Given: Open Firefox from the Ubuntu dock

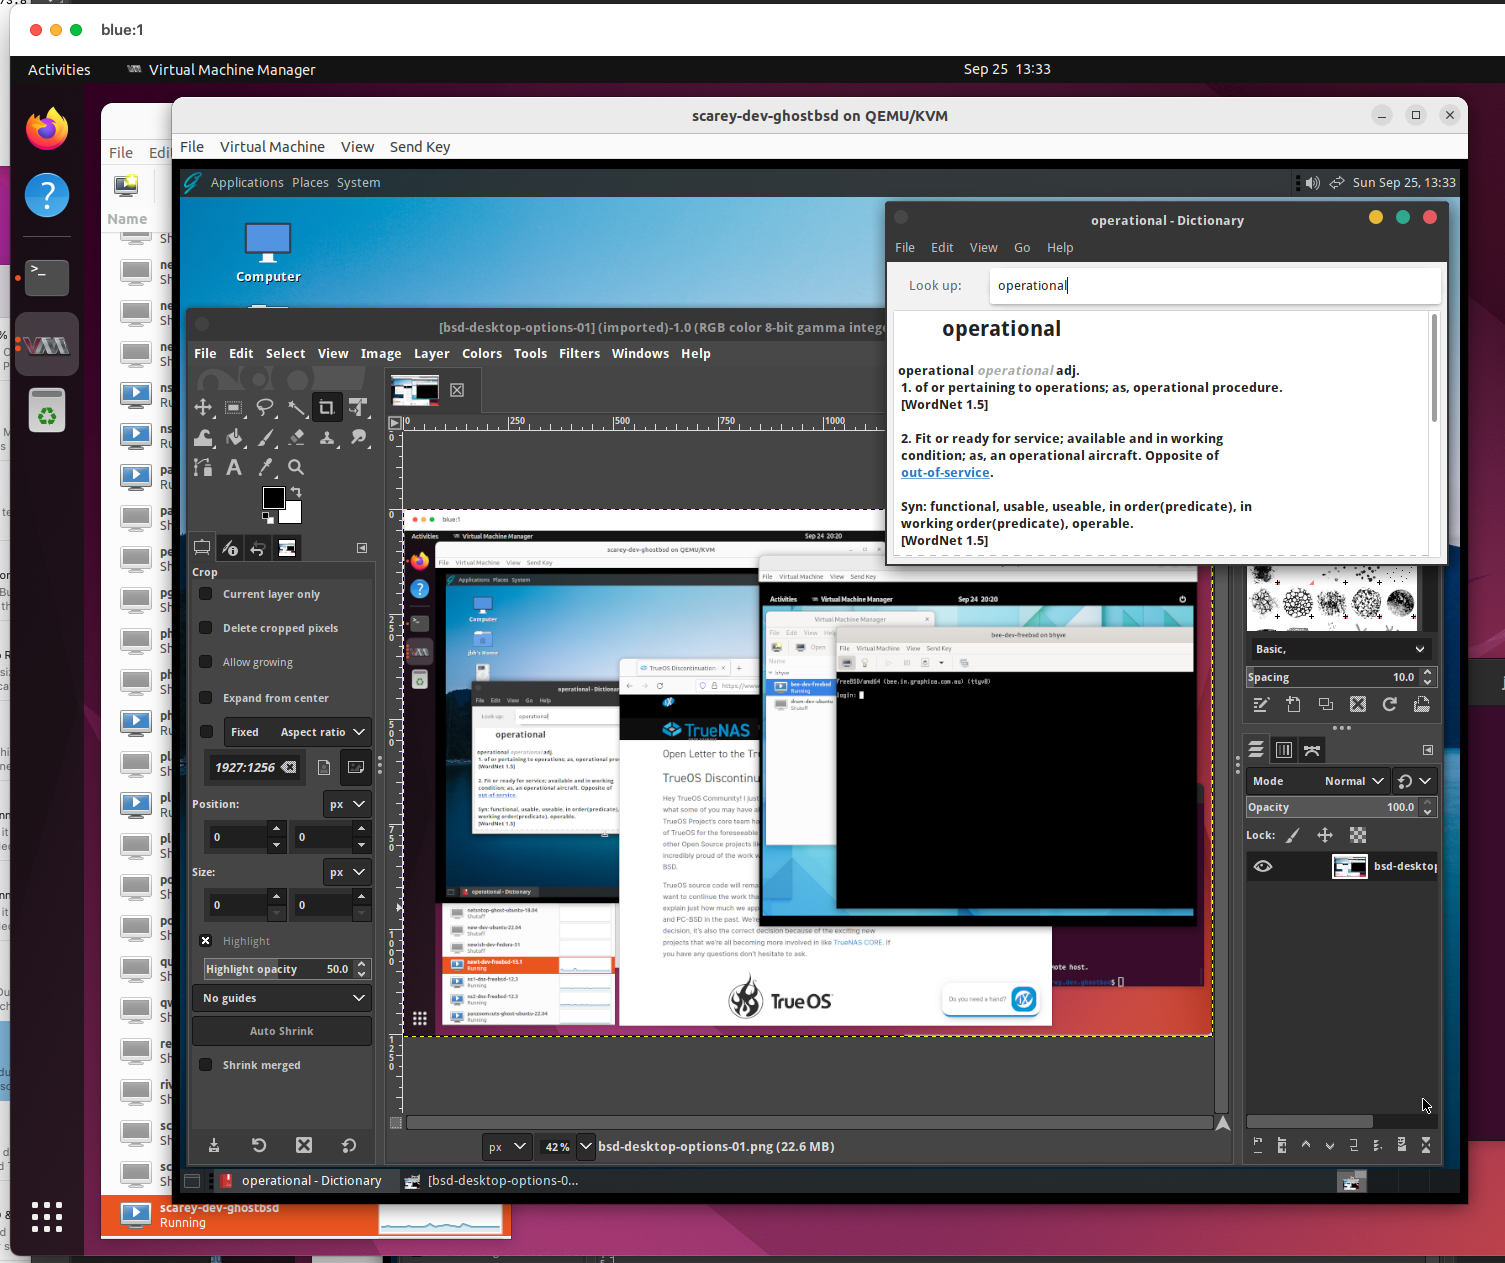Looking at the screenshot, I should click(47, 129).
